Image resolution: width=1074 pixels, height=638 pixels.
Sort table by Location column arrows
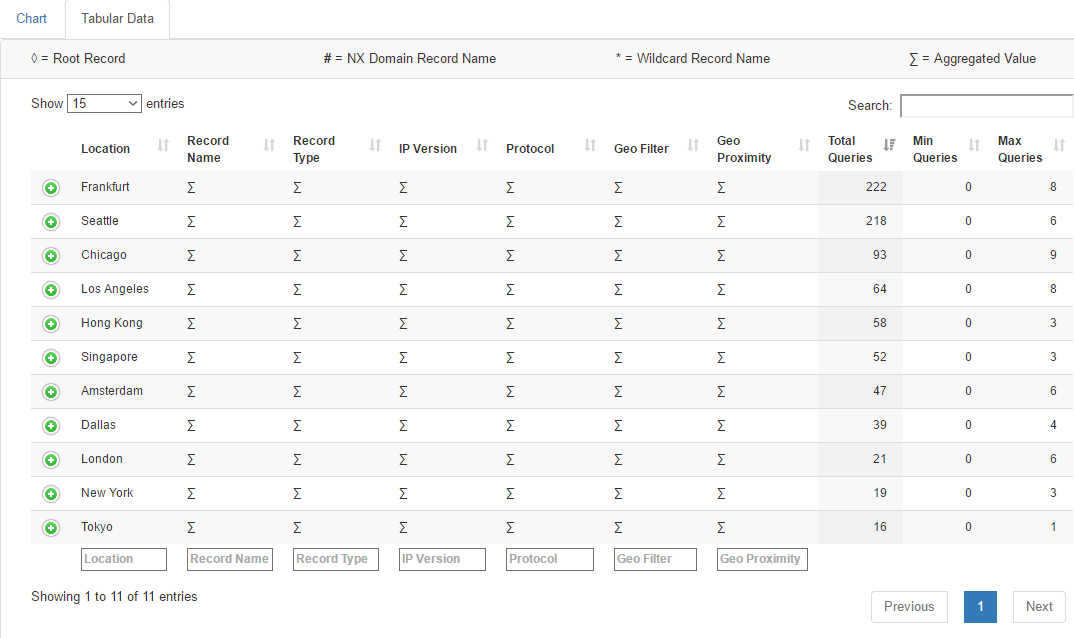point(163,145)
